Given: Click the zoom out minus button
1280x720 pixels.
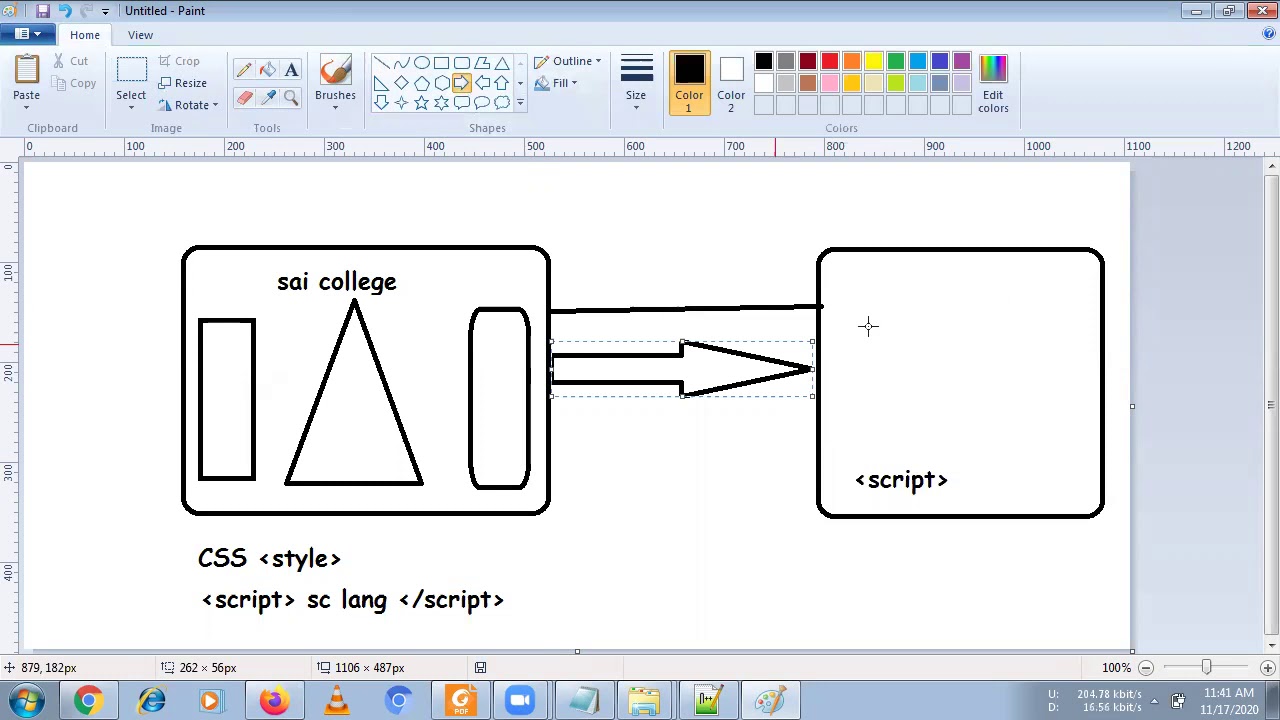Looking at the screenshot, I should (x=1146, y=667).
